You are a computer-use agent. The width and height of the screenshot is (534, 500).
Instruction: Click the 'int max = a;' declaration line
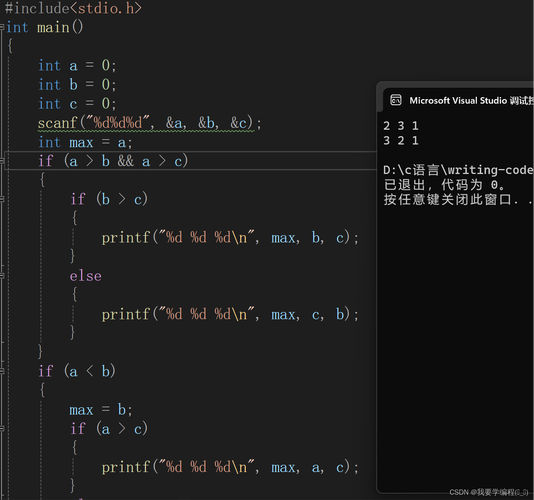[85, 142]
